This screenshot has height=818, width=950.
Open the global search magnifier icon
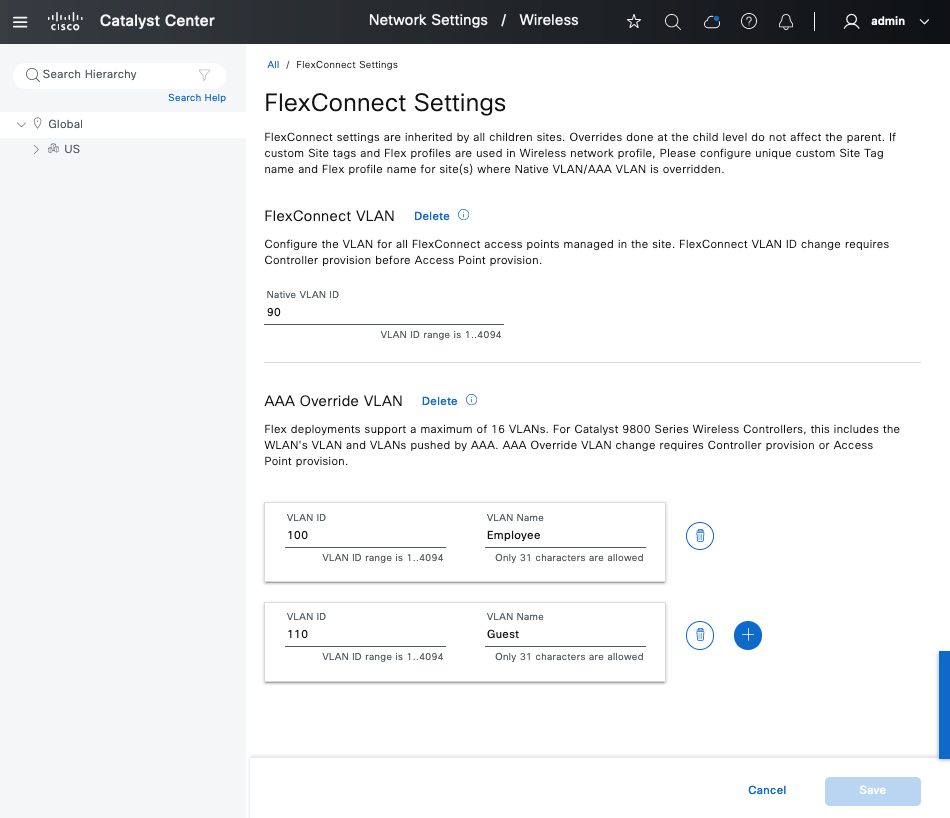673,21
